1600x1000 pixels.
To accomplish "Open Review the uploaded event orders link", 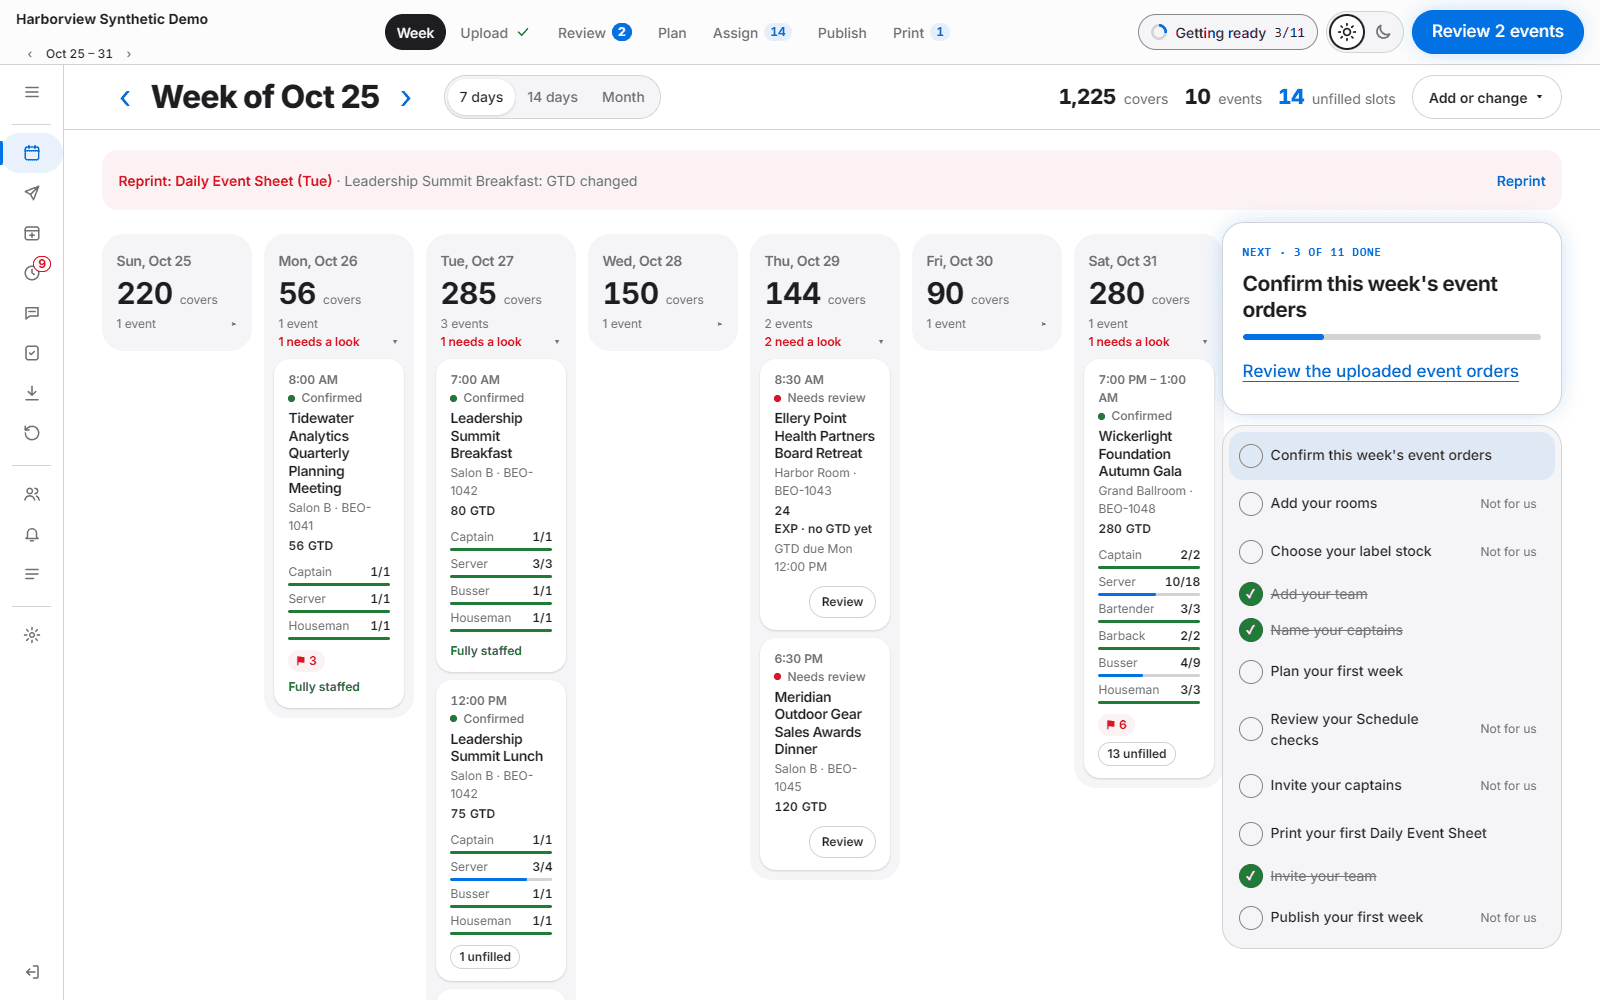I will coord(1380,371).
